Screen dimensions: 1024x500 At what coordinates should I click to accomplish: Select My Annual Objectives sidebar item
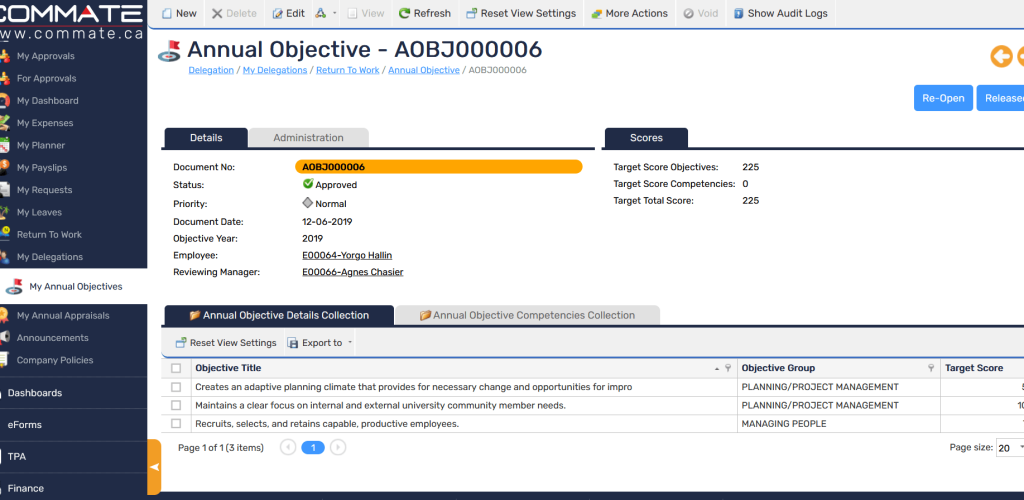[73, 287]
